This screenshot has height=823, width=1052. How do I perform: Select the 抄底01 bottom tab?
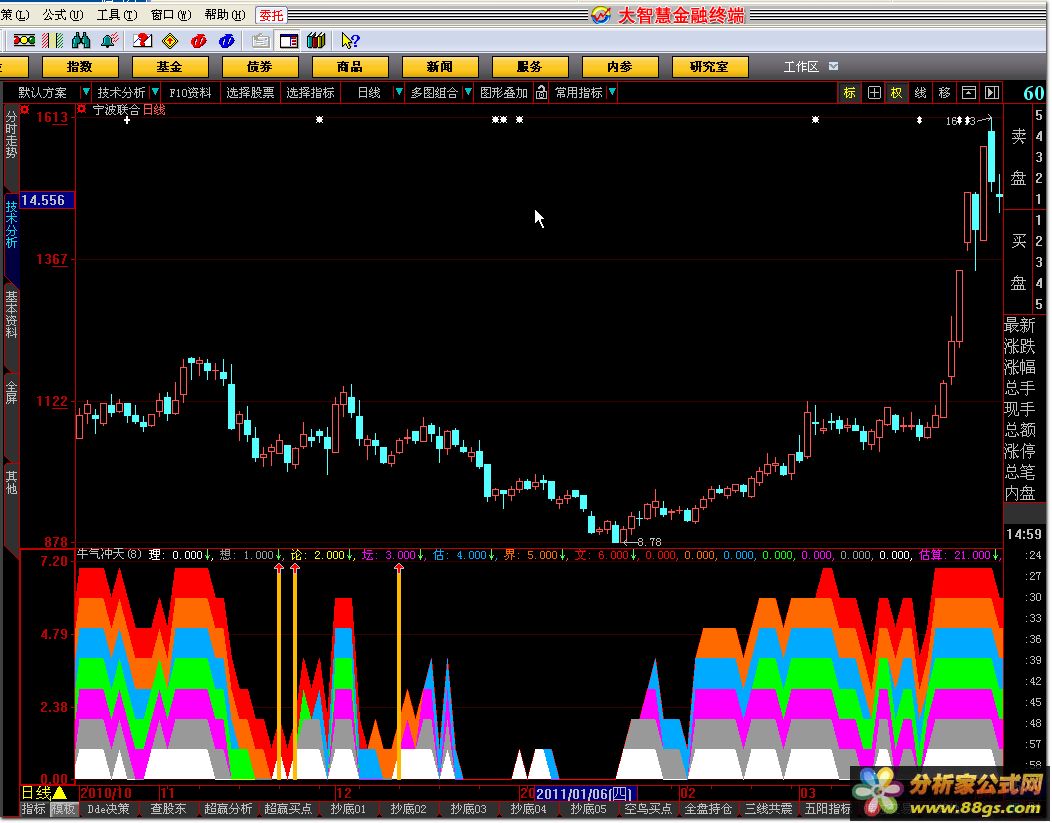348,809
